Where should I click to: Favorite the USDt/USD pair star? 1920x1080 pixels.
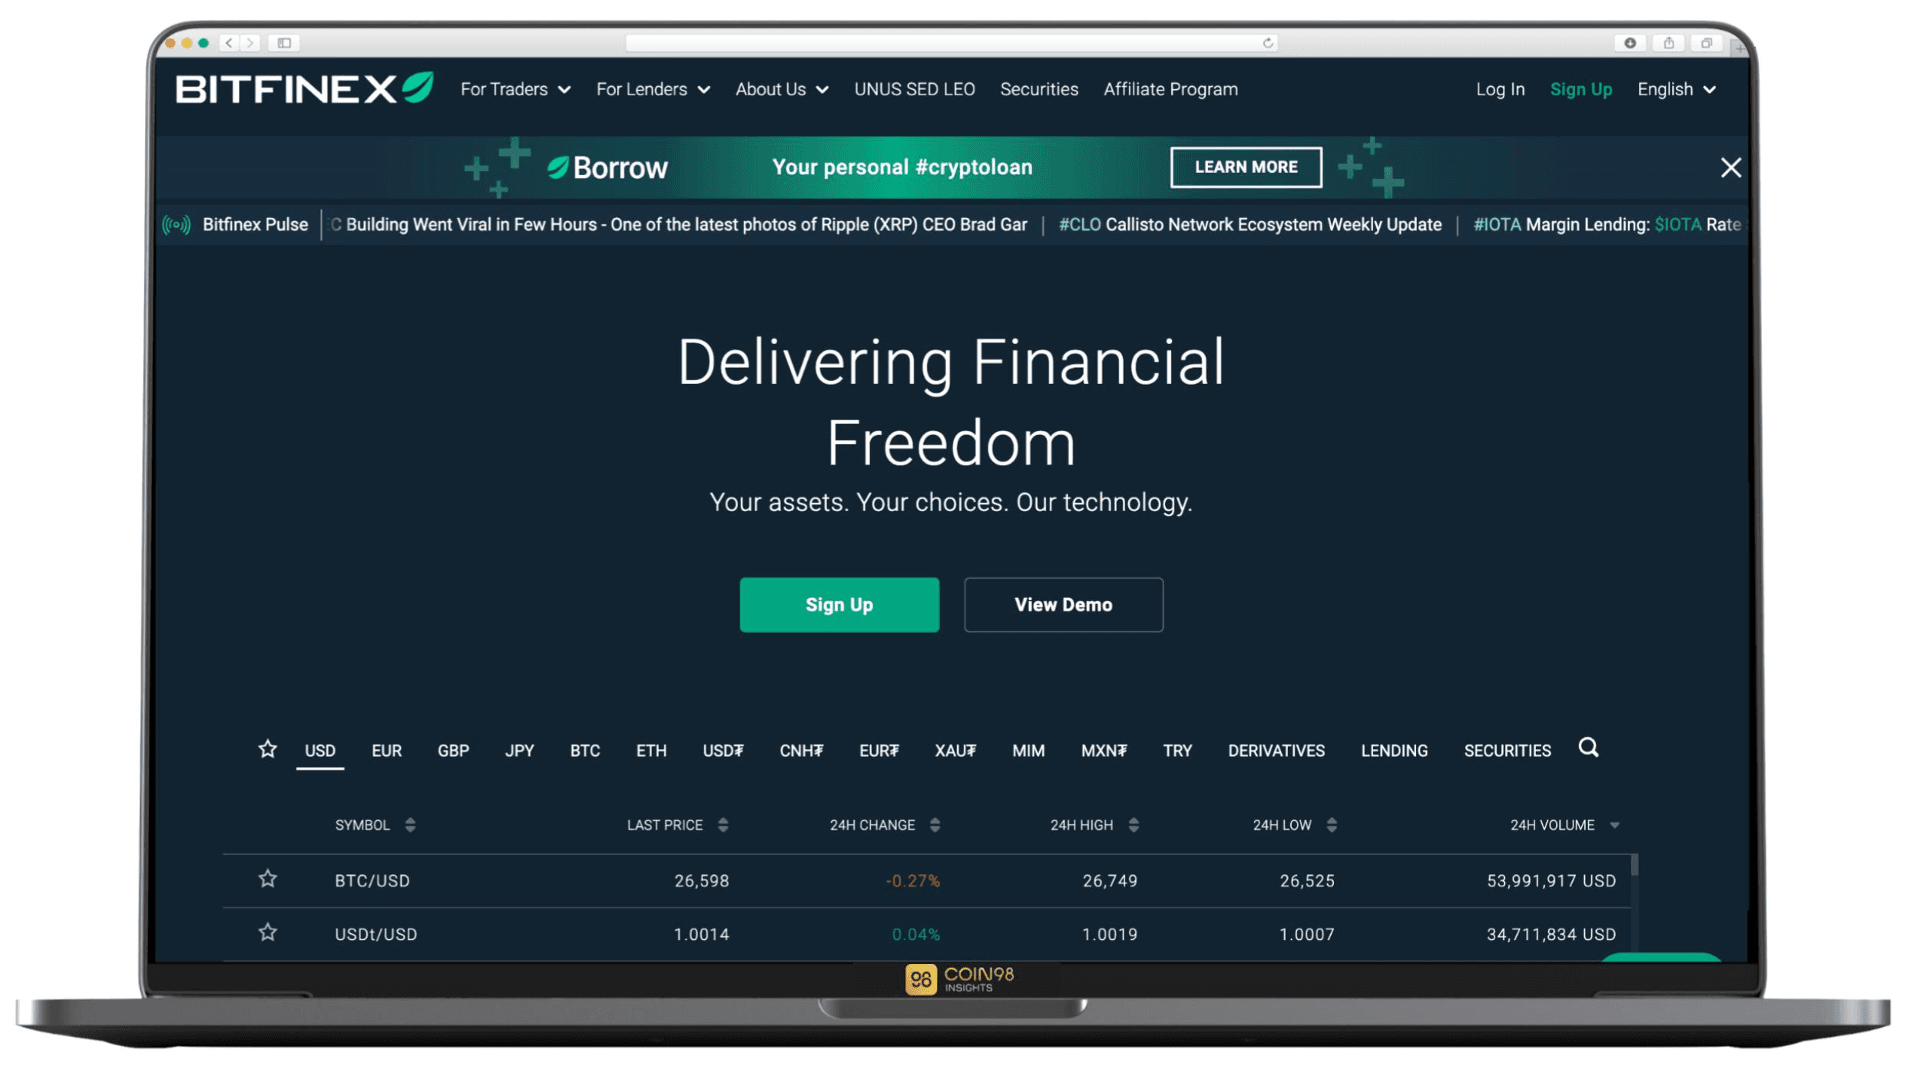click(x=267, y=933)
